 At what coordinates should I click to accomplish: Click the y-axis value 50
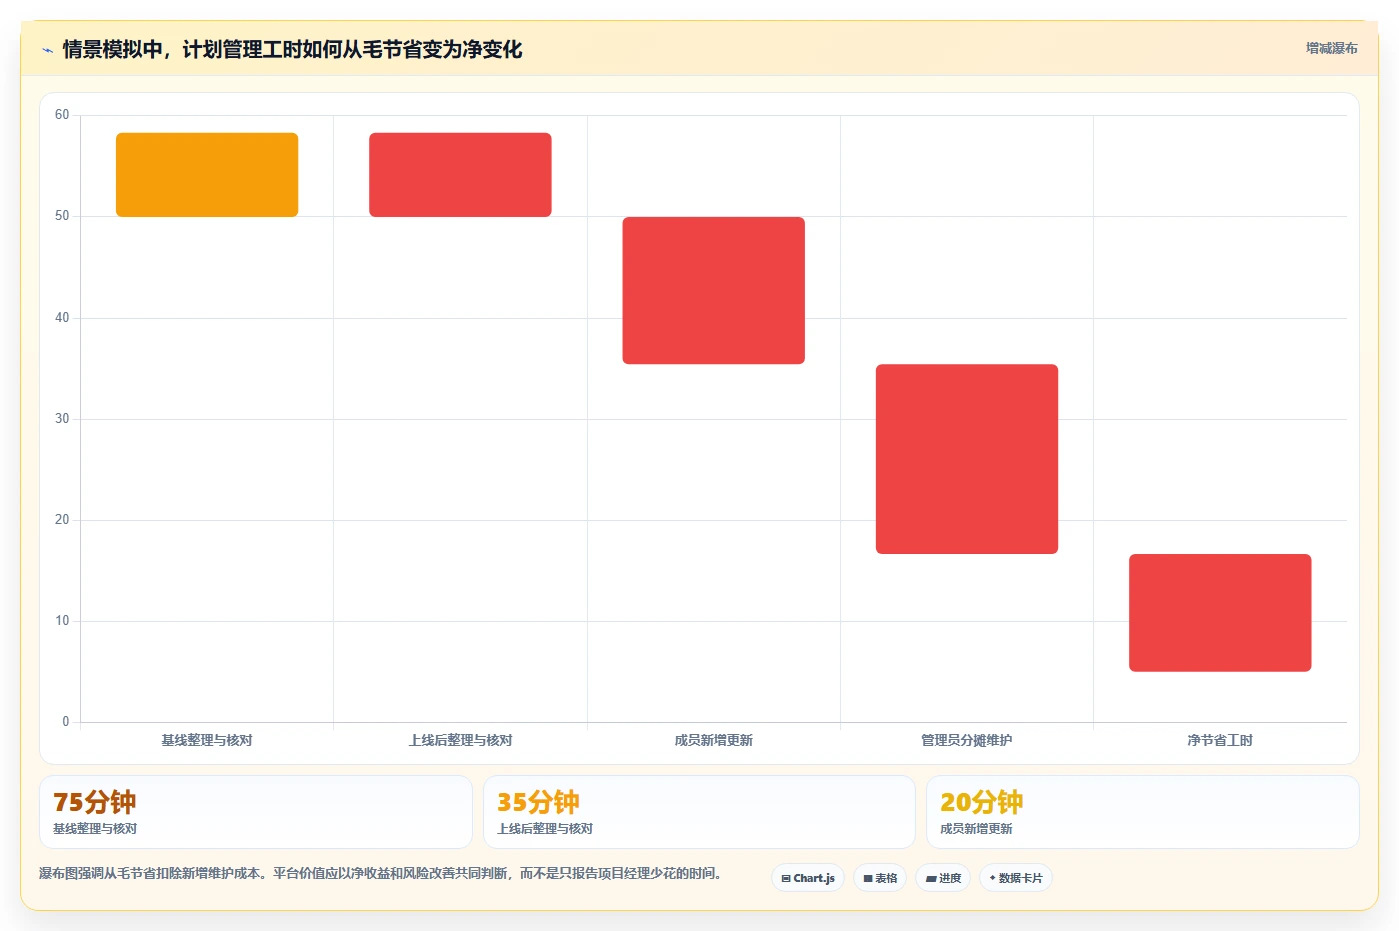(62, 216)
